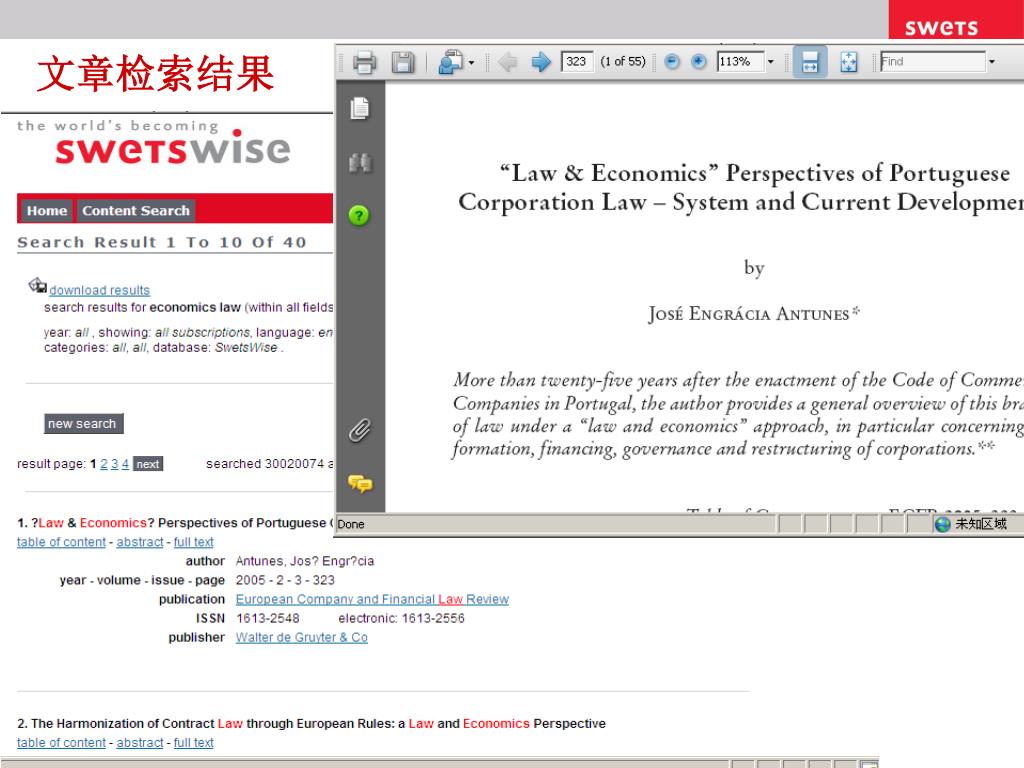Viewport: 1024px width, 768px height.
Task: Open table of content for result 1
Action: click(61, 542)
